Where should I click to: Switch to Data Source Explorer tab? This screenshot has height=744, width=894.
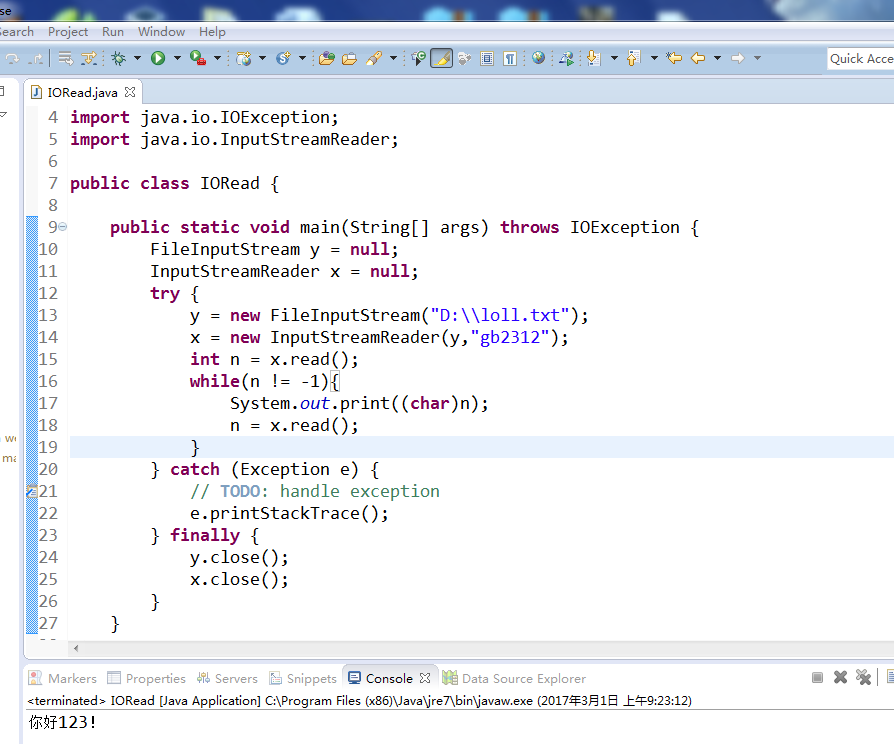(514, 678)
